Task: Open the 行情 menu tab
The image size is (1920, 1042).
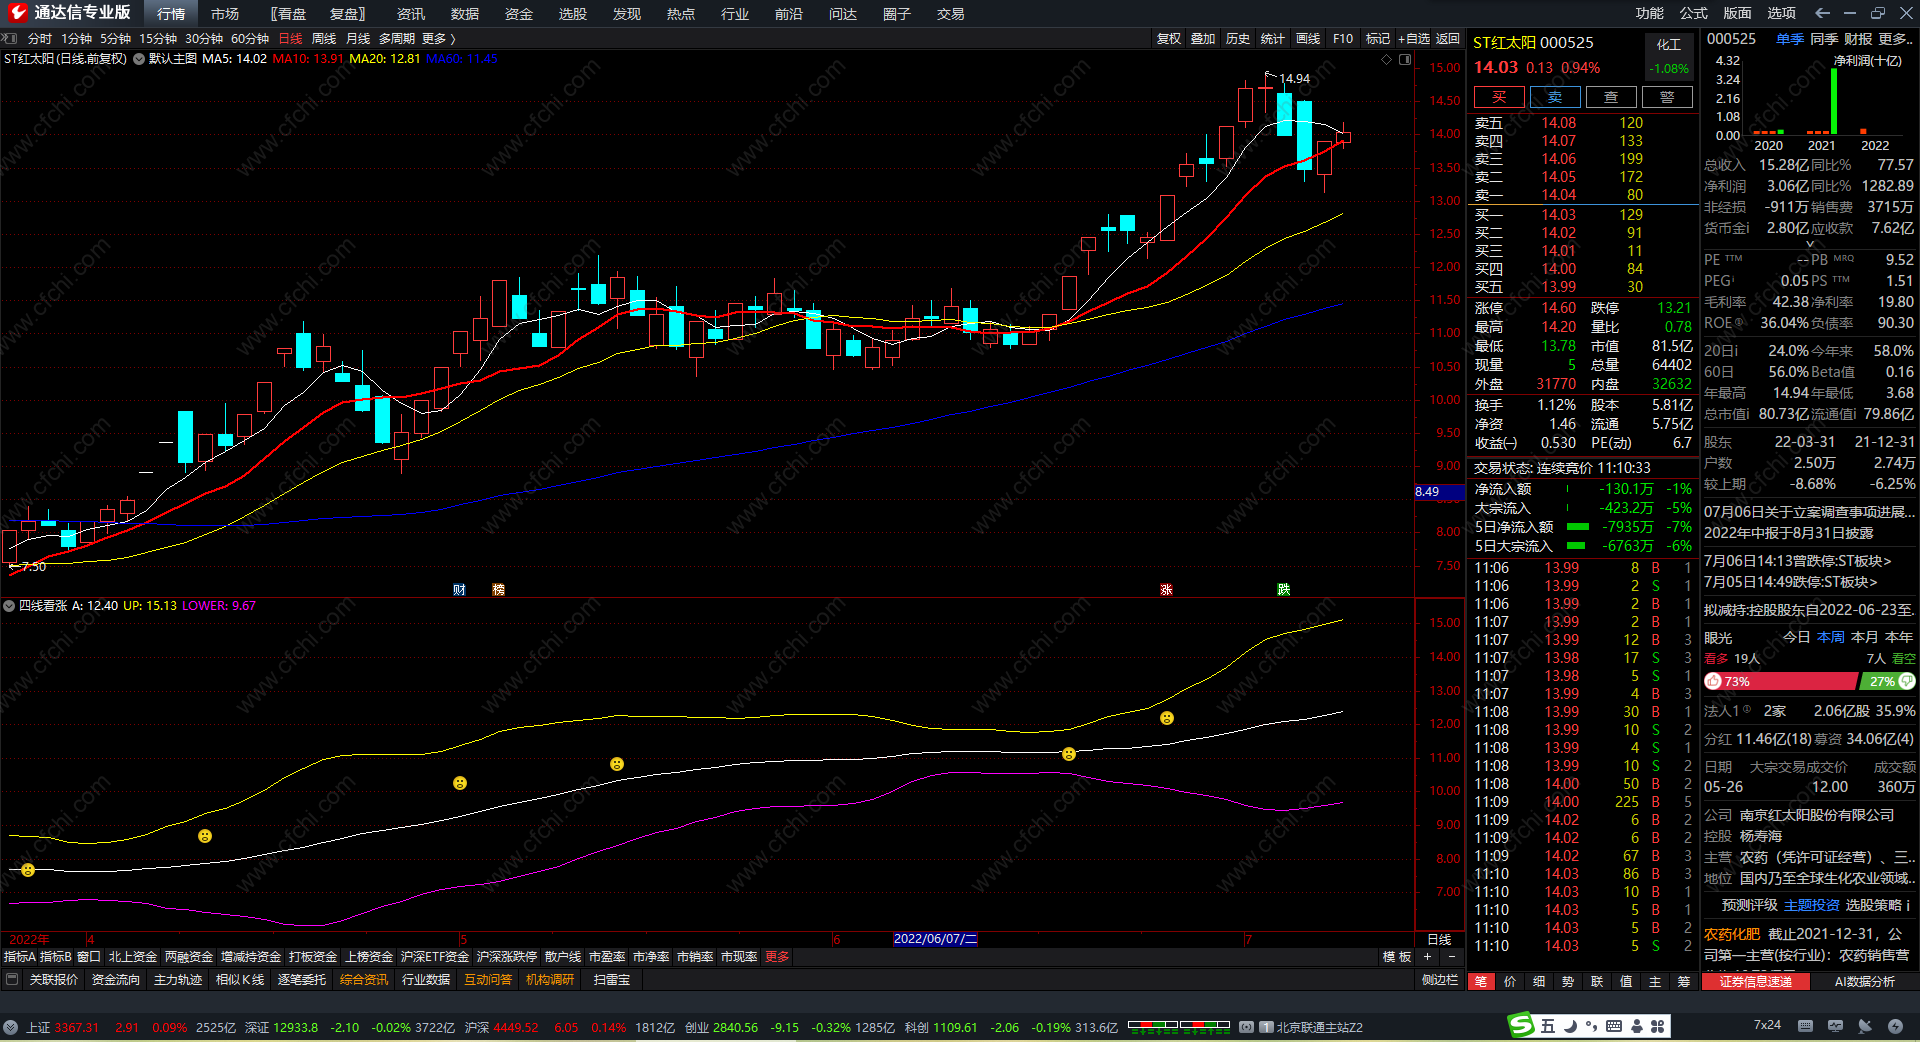Action: click(171, 14)
